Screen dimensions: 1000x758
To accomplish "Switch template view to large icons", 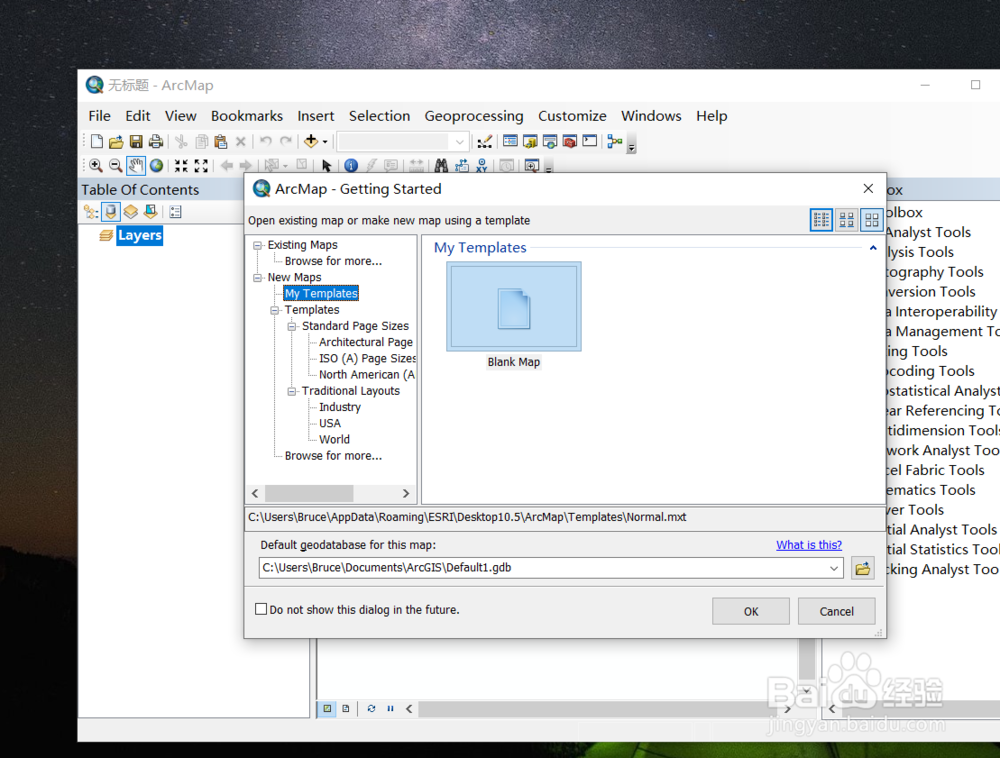I will pyautogui.click(x=872, y=220).
